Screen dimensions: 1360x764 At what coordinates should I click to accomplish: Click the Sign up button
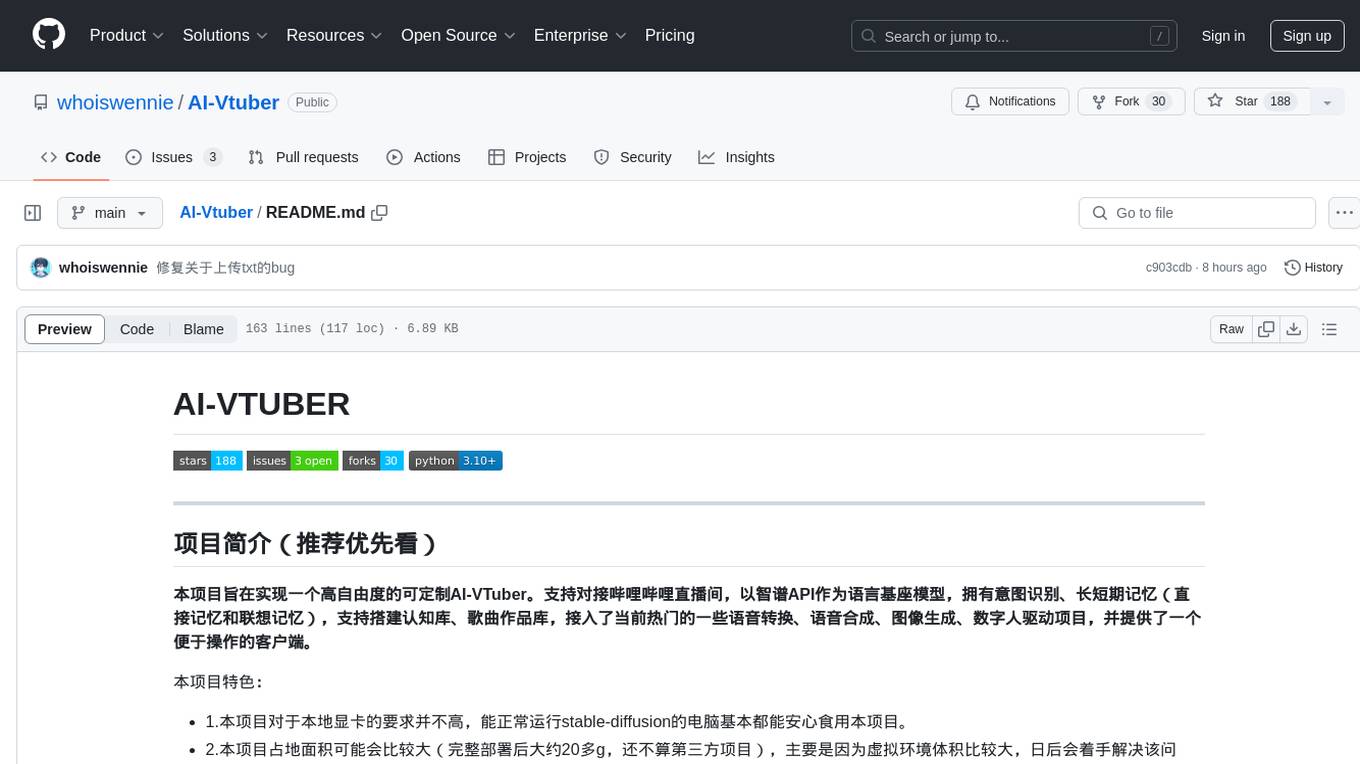1307,36
